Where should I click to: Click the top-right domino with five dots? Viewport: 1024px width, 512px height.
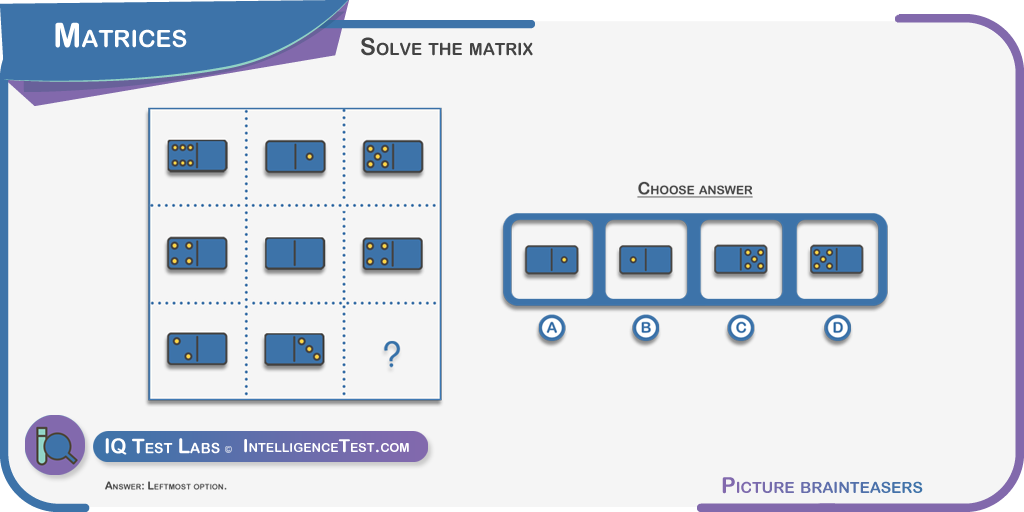[392, 156]
